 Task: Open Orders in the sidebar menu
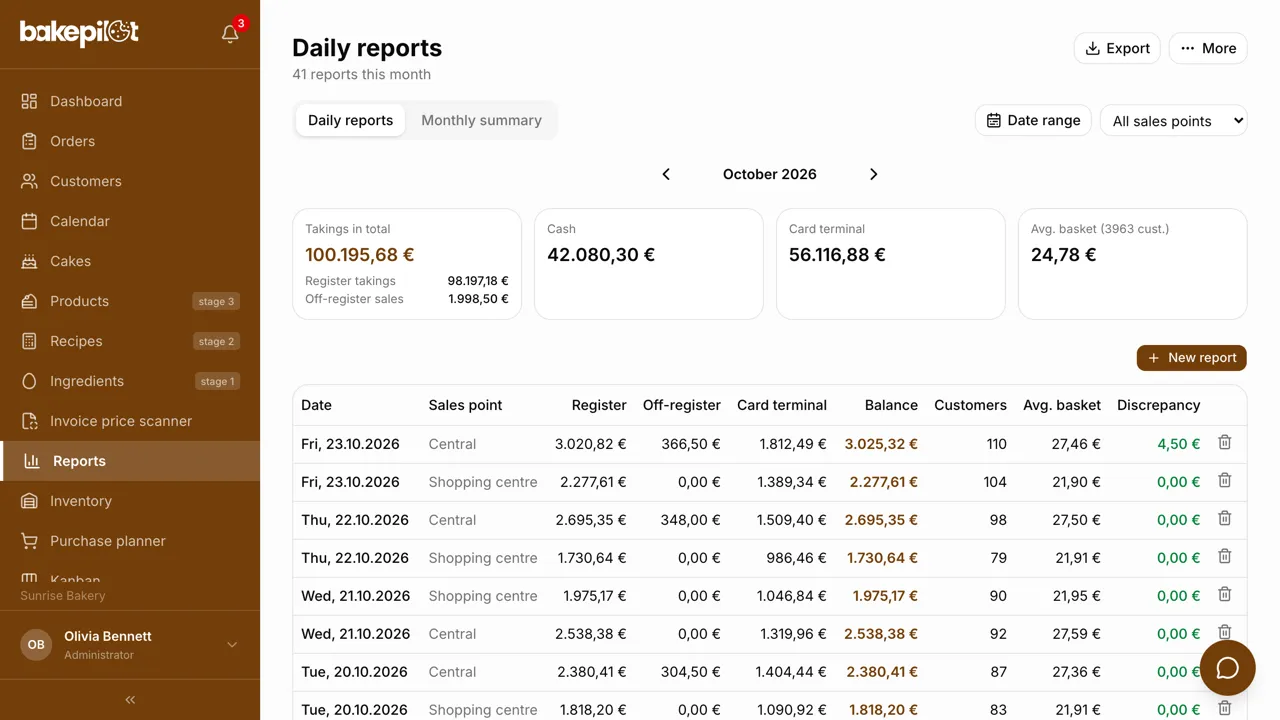(x=130, y=141)
